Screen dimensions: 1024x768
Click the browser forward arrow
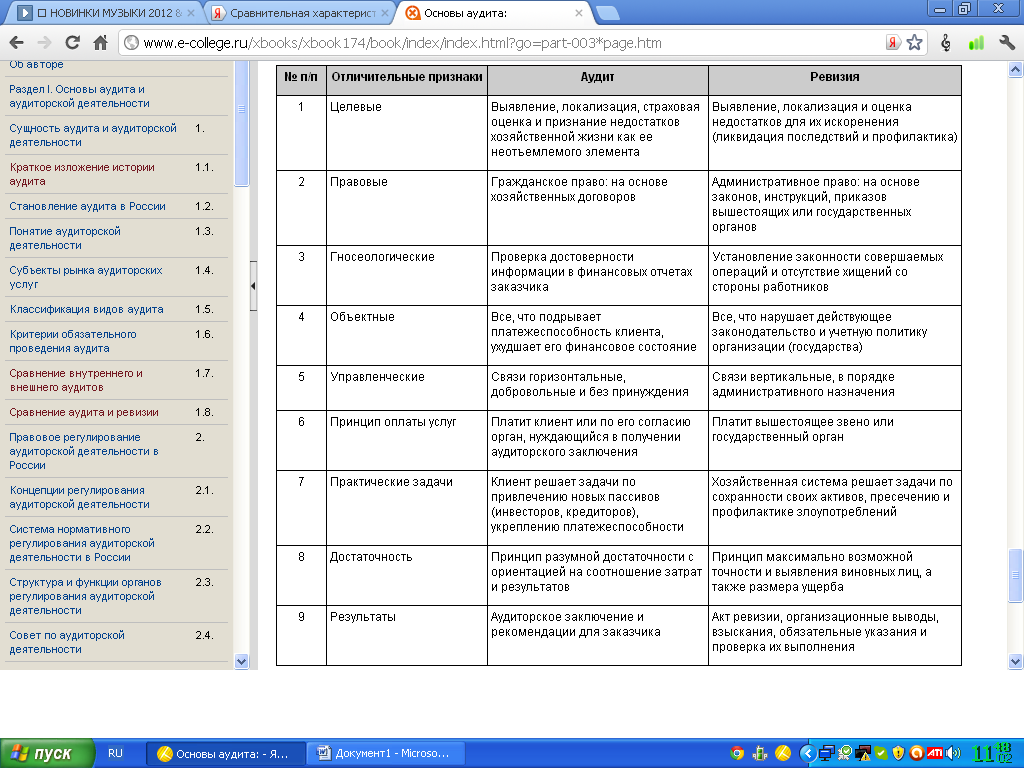(x=44, y=43)
